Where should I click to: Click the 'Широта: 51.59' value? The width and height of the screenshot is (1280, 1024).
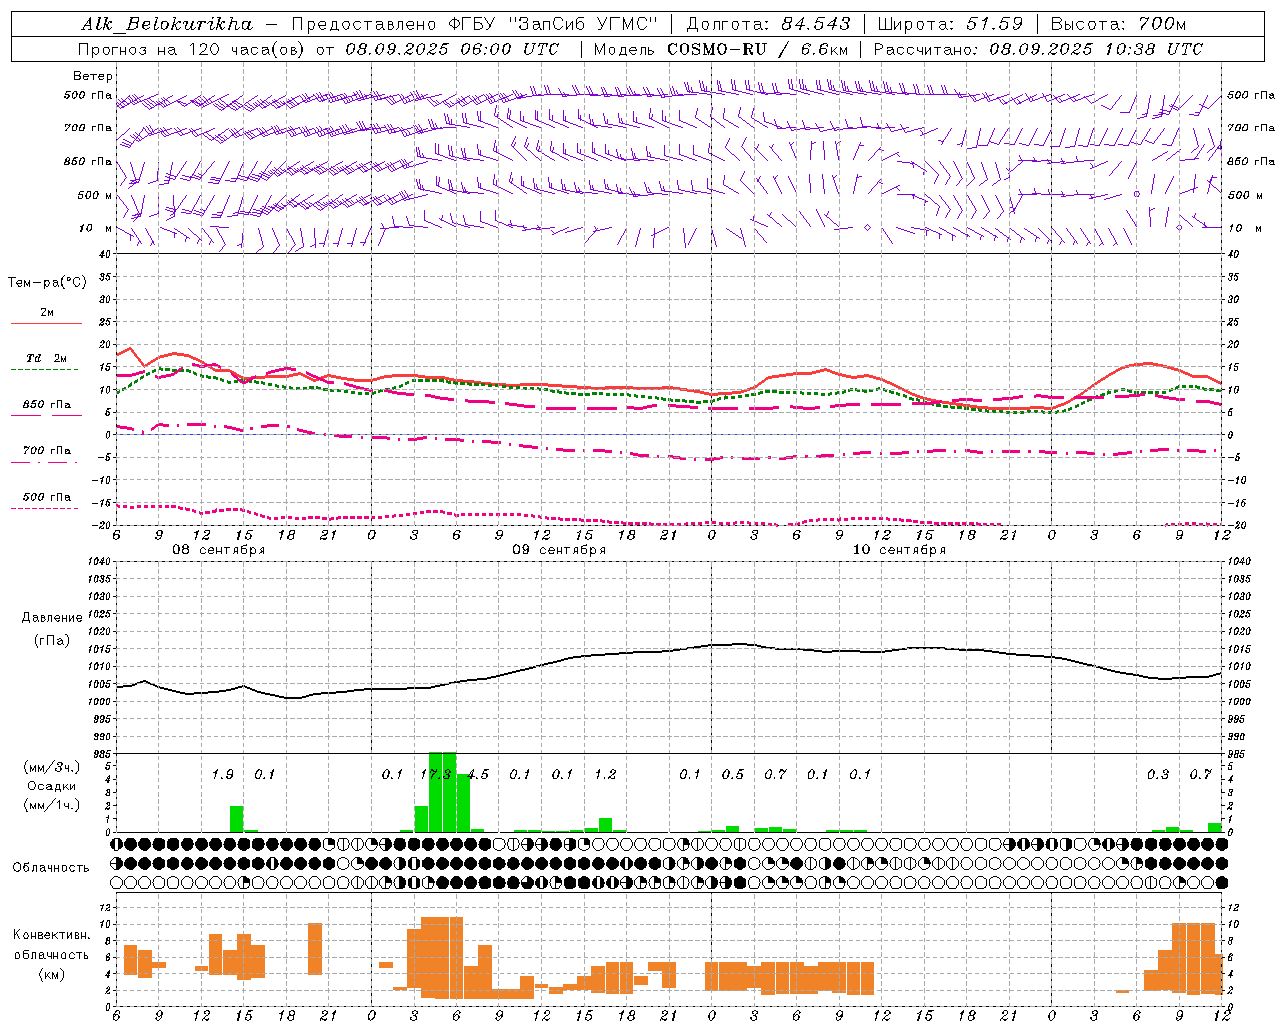pos(950,24)
